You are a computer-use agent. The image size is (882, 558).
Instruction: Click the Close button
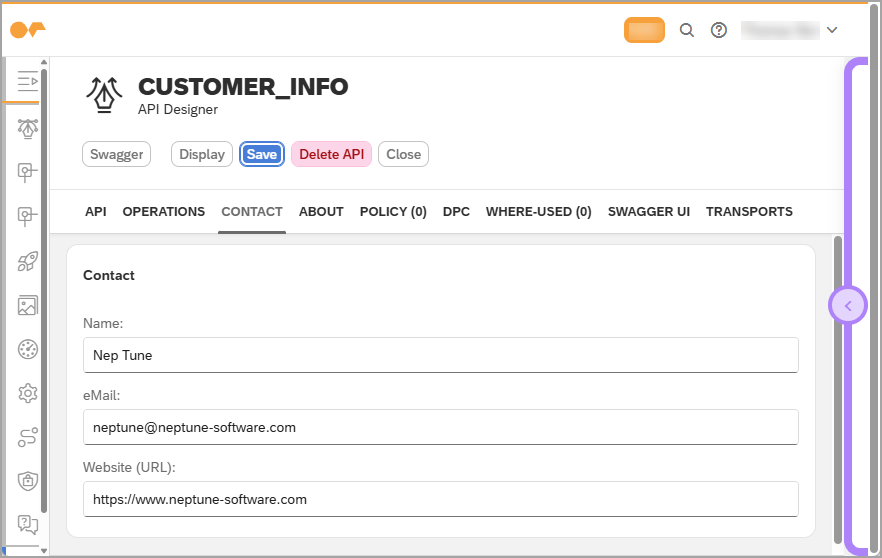tap(403, 154)
